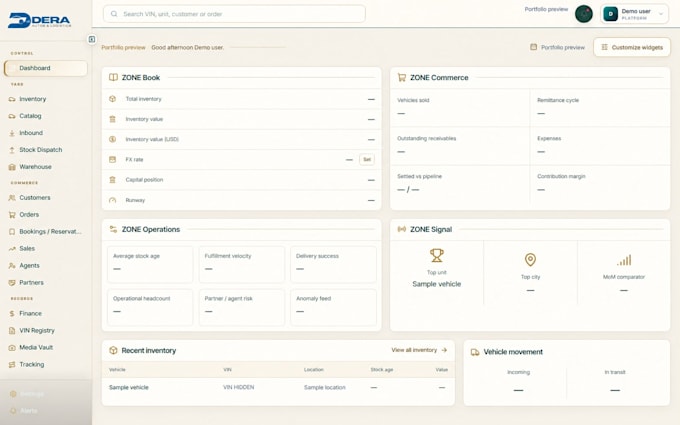
Task: Expand the Demo user dropdown chevron
Action: (x=661, y=14)
